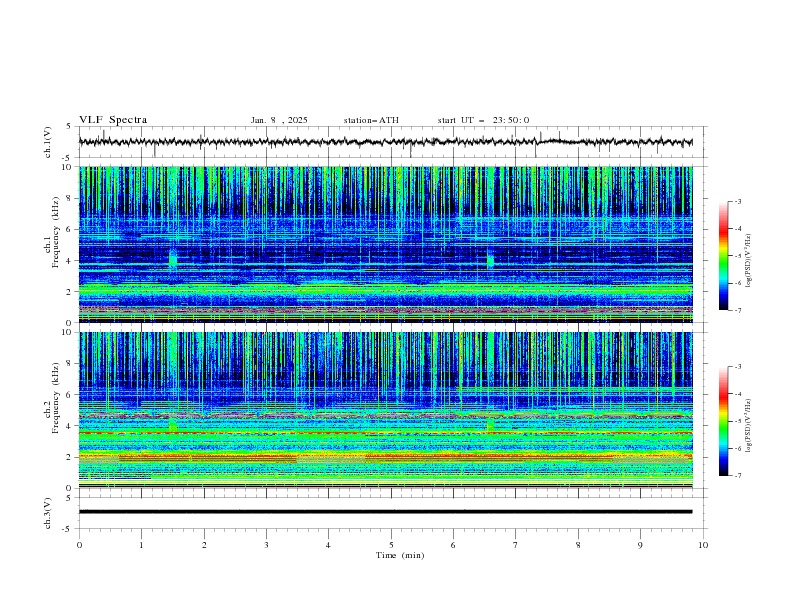Click the green 2 kHz band in ch.1 spectrogram
The width and height of the screenshot is (792, 612).
click(x=385, y=290)
